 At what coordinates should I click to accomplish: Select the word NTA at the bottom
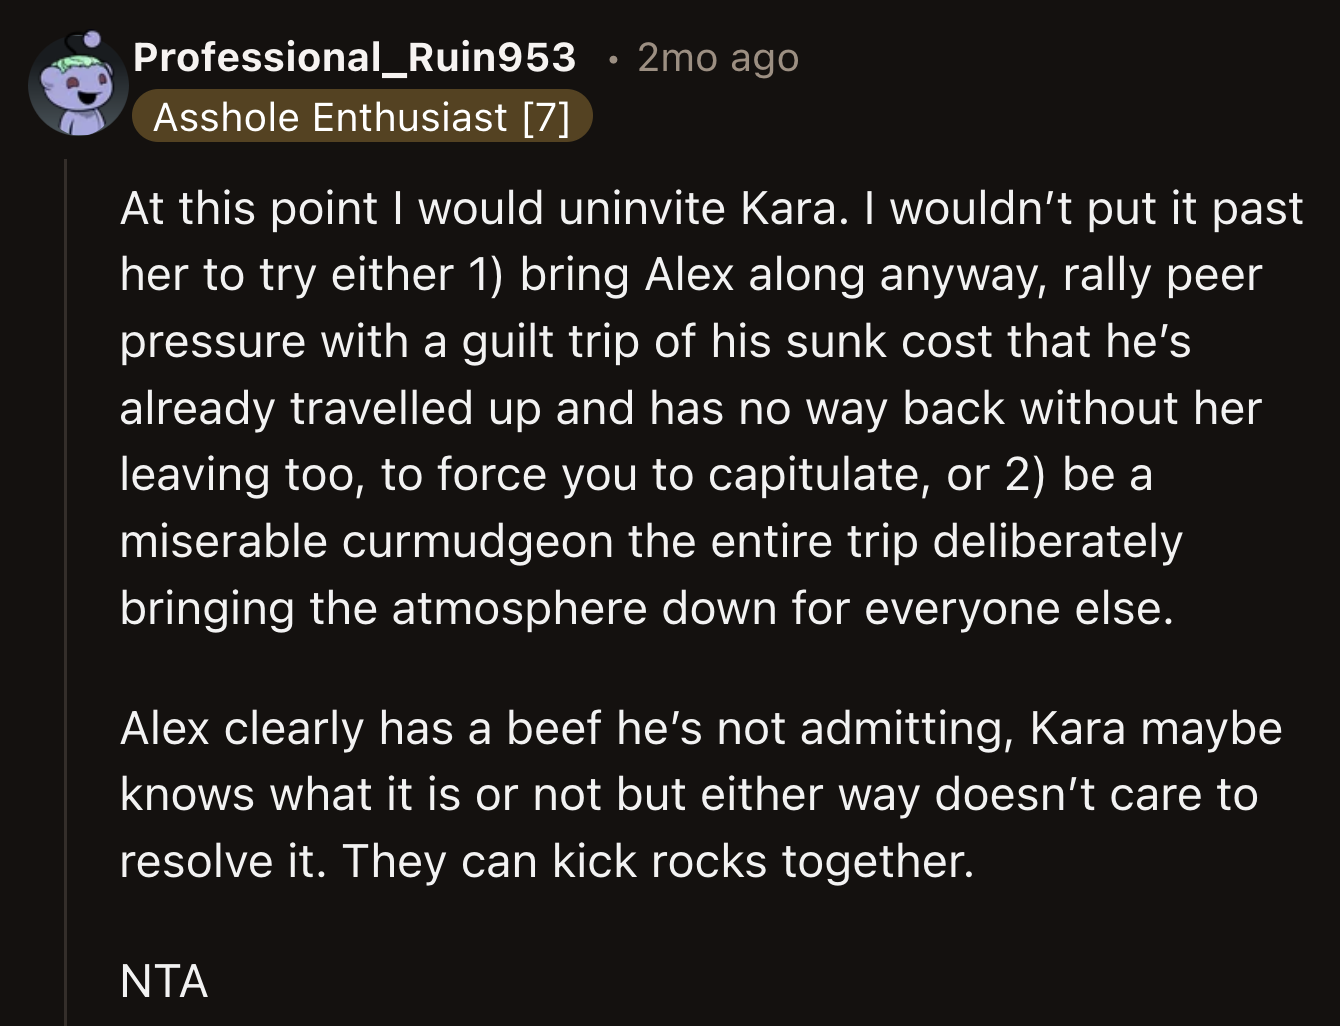click(x=163, y=982)
